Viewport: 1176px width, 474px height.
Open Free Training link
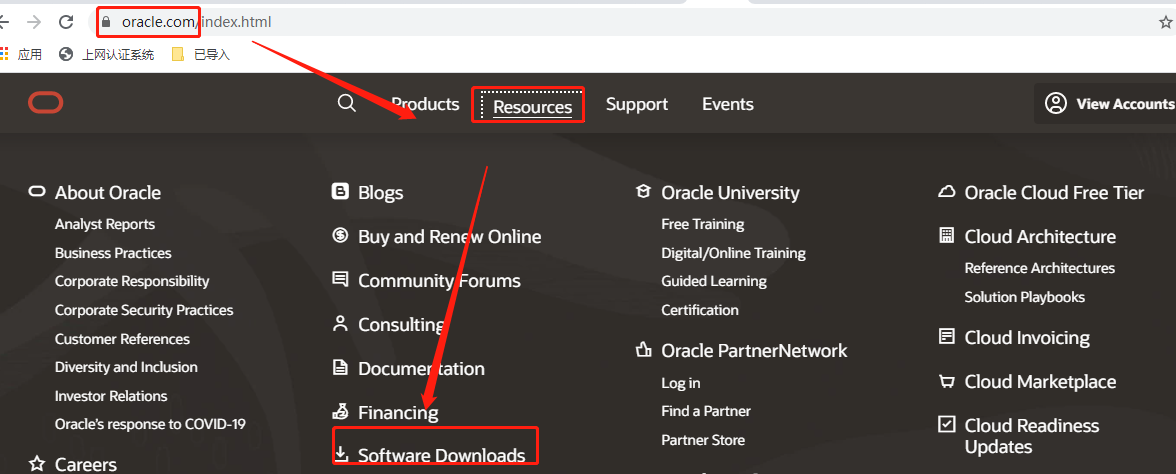tap(703, 224)
